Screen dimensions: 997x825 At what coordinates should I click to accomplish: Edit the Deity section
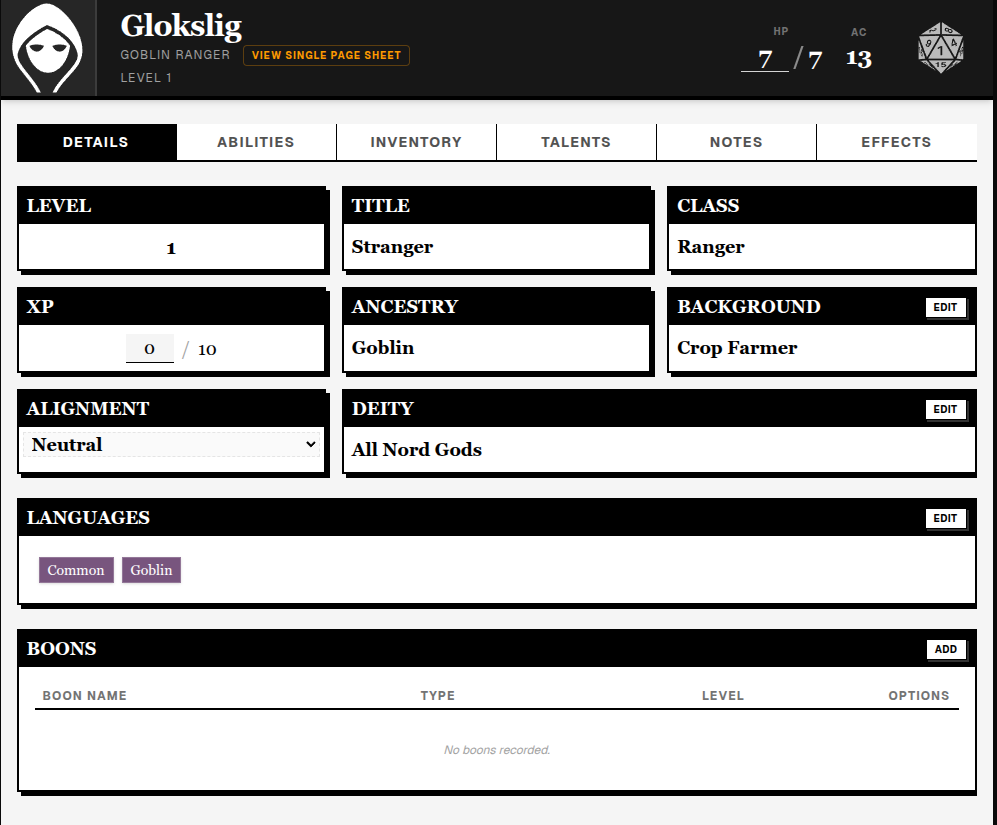point(945,409)
